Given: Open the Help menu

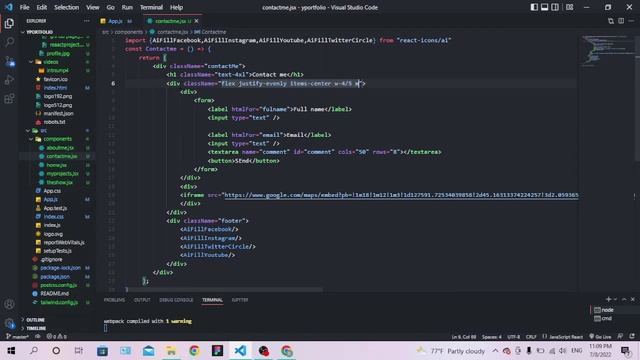Looking at the screenshot, I should [176, 7].
